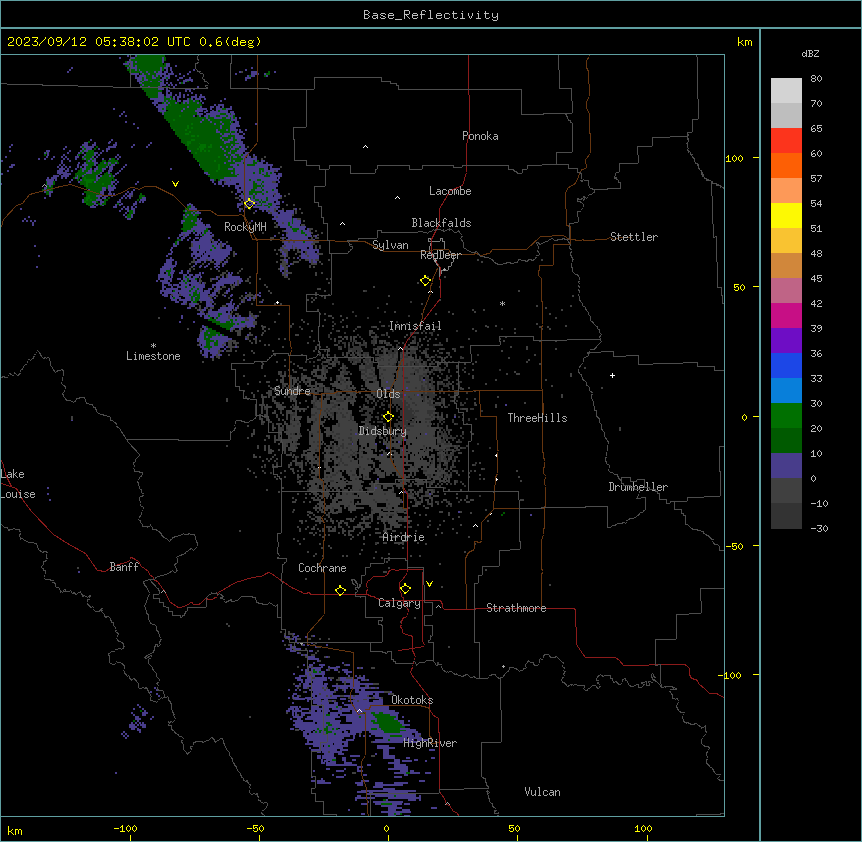Click the Cochrane town label

(x=322, y=568)
